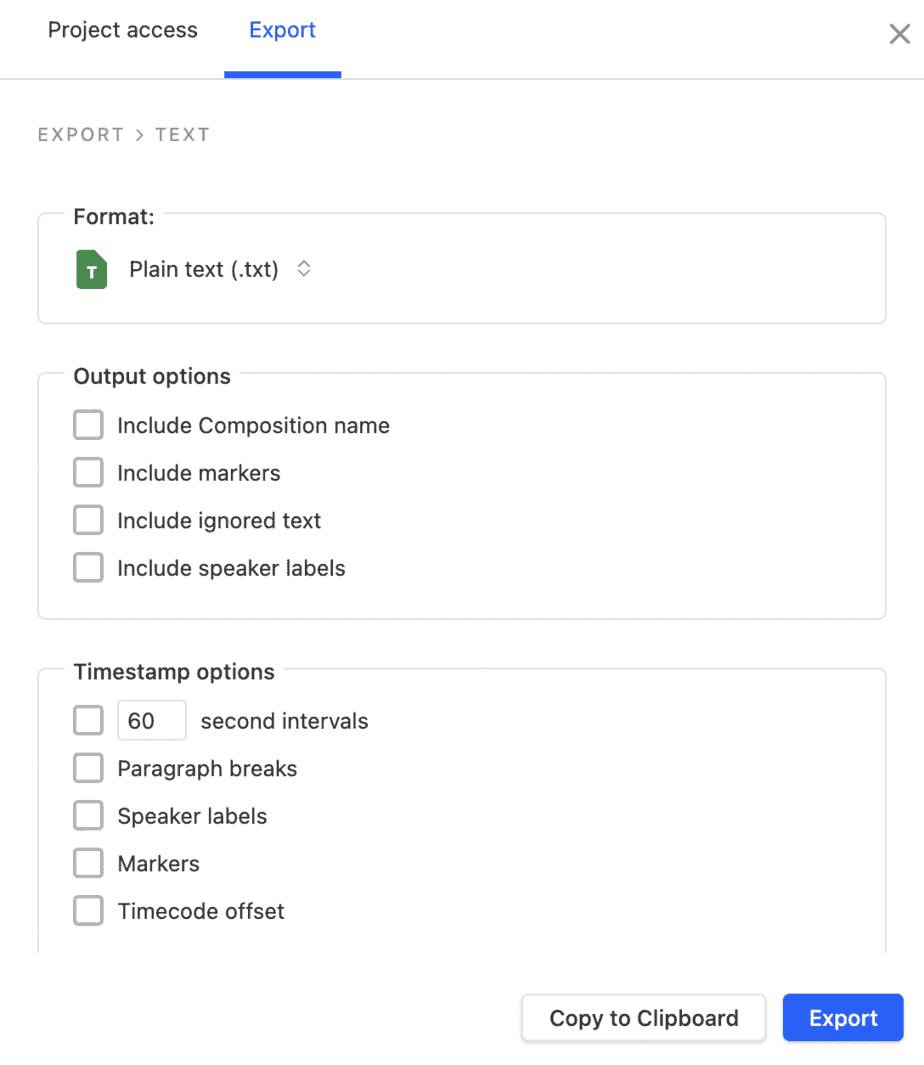Enable Markers timestamp checkbox
The width and height of the screenshot is (924, 1065).
pyautogui.click(x=88, y=864)
